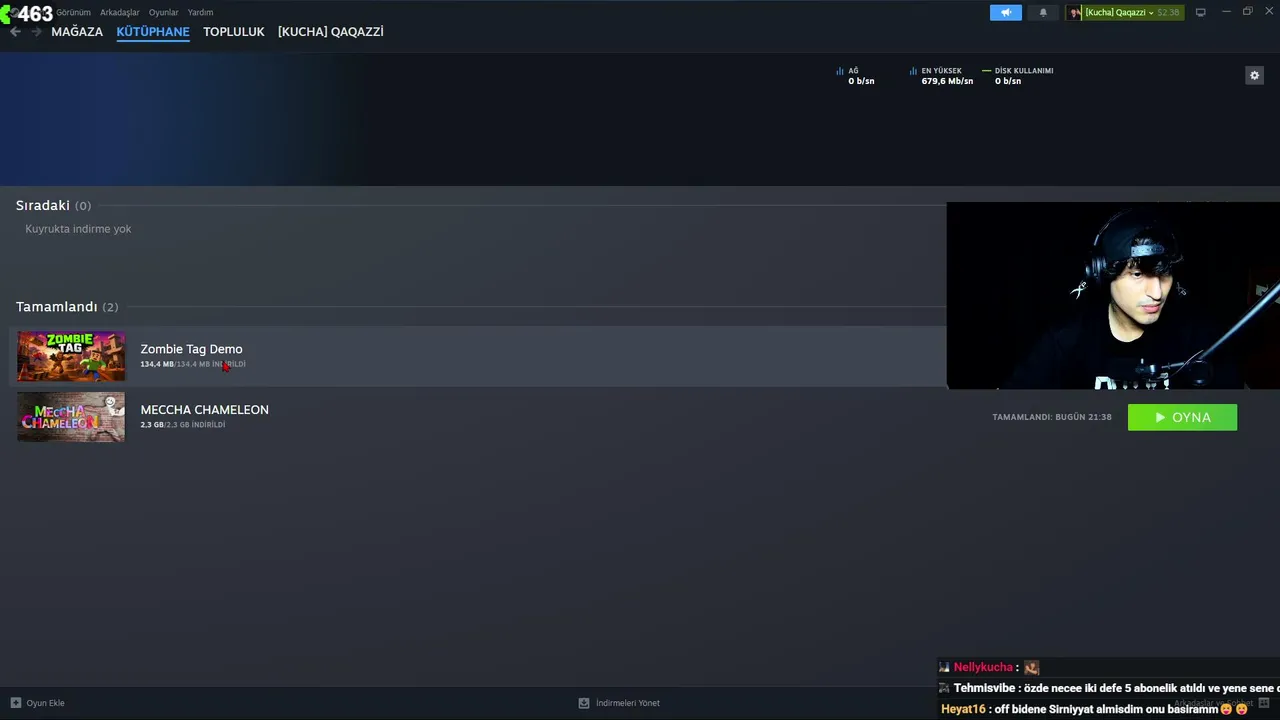Click the Oyun Ekle link

(45, 703)
